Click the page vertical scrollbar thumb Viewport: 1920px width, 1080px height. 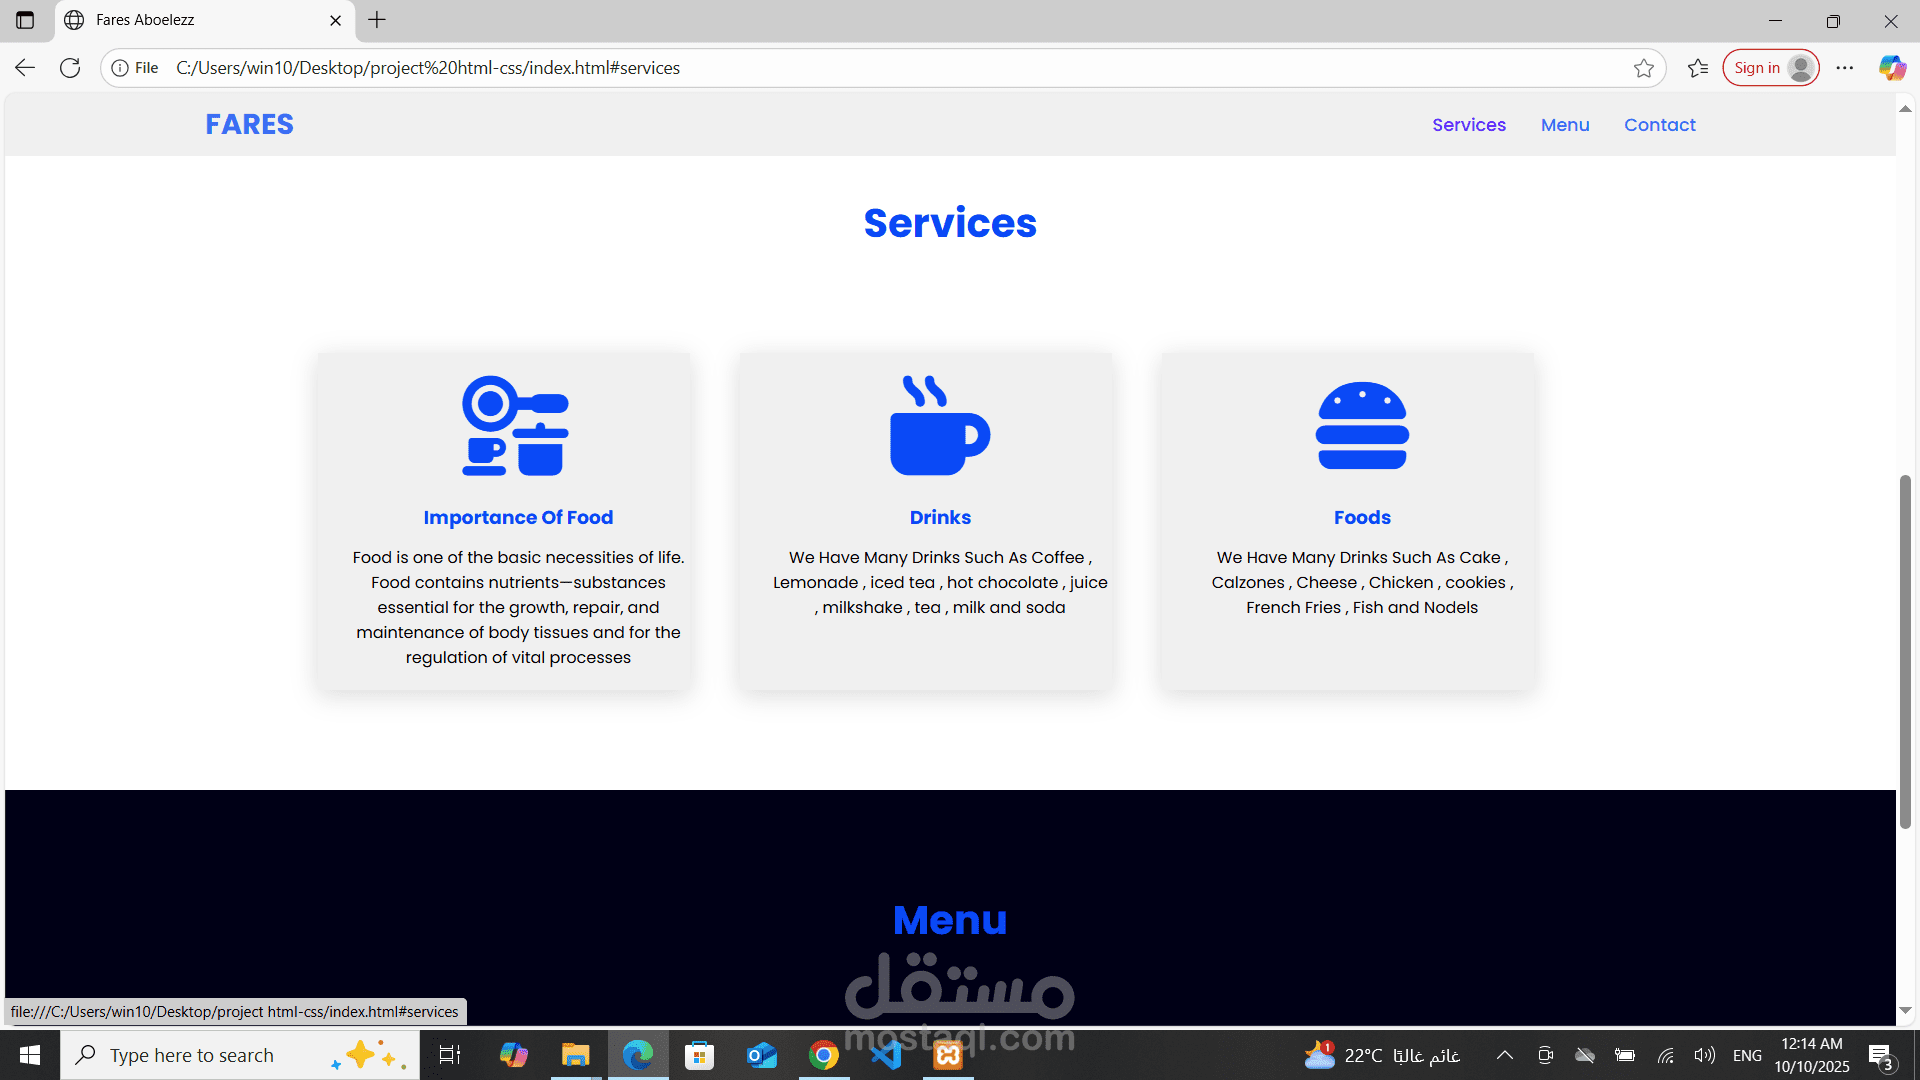[1905, 650]
